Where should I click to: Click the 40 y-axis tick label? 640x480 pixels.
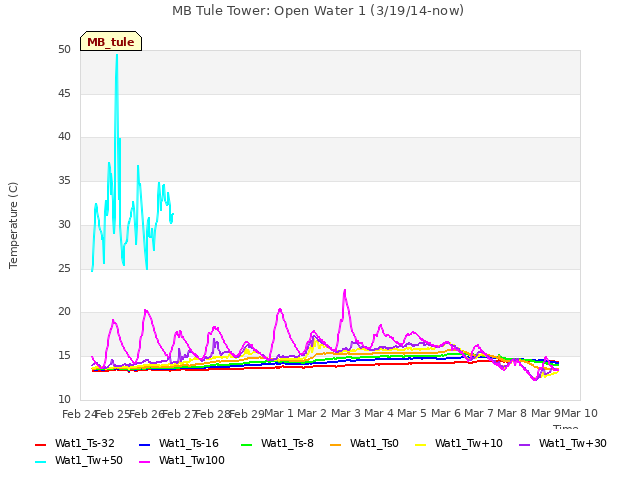coord(64,137)
